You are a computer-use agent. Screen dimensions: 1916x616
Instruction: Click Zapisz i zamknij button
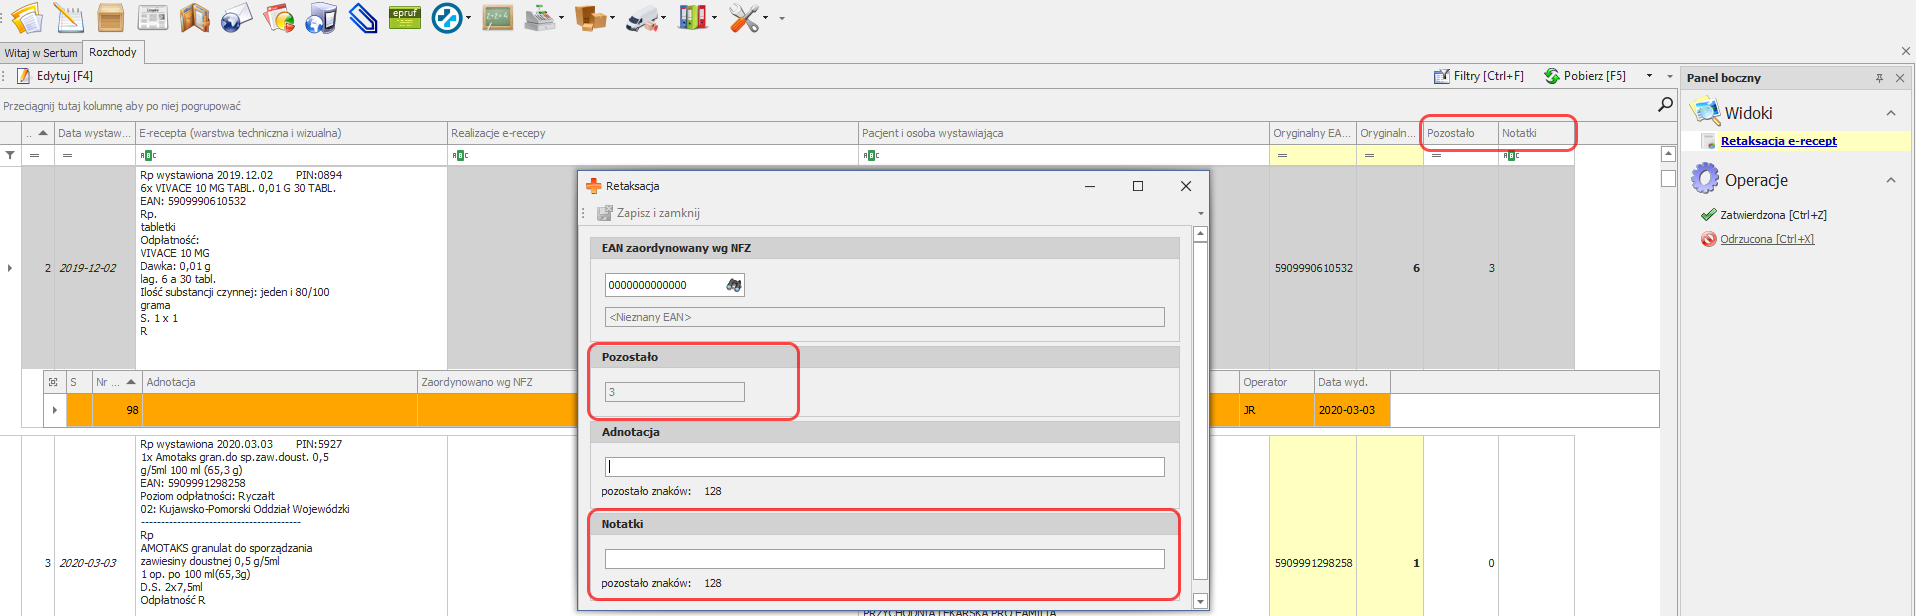click(x=649, y=213)
